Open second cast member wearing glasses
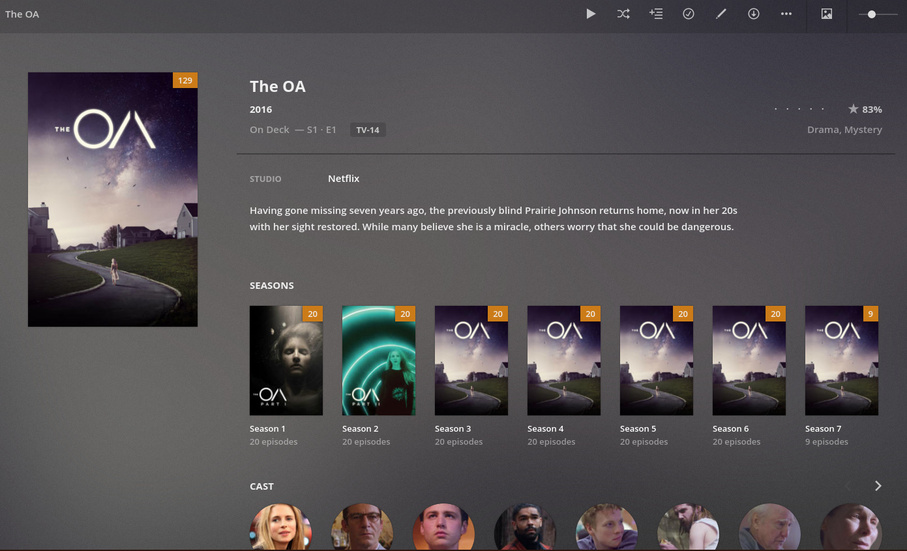This screenshot has width=907, height=551. [362, 527]
